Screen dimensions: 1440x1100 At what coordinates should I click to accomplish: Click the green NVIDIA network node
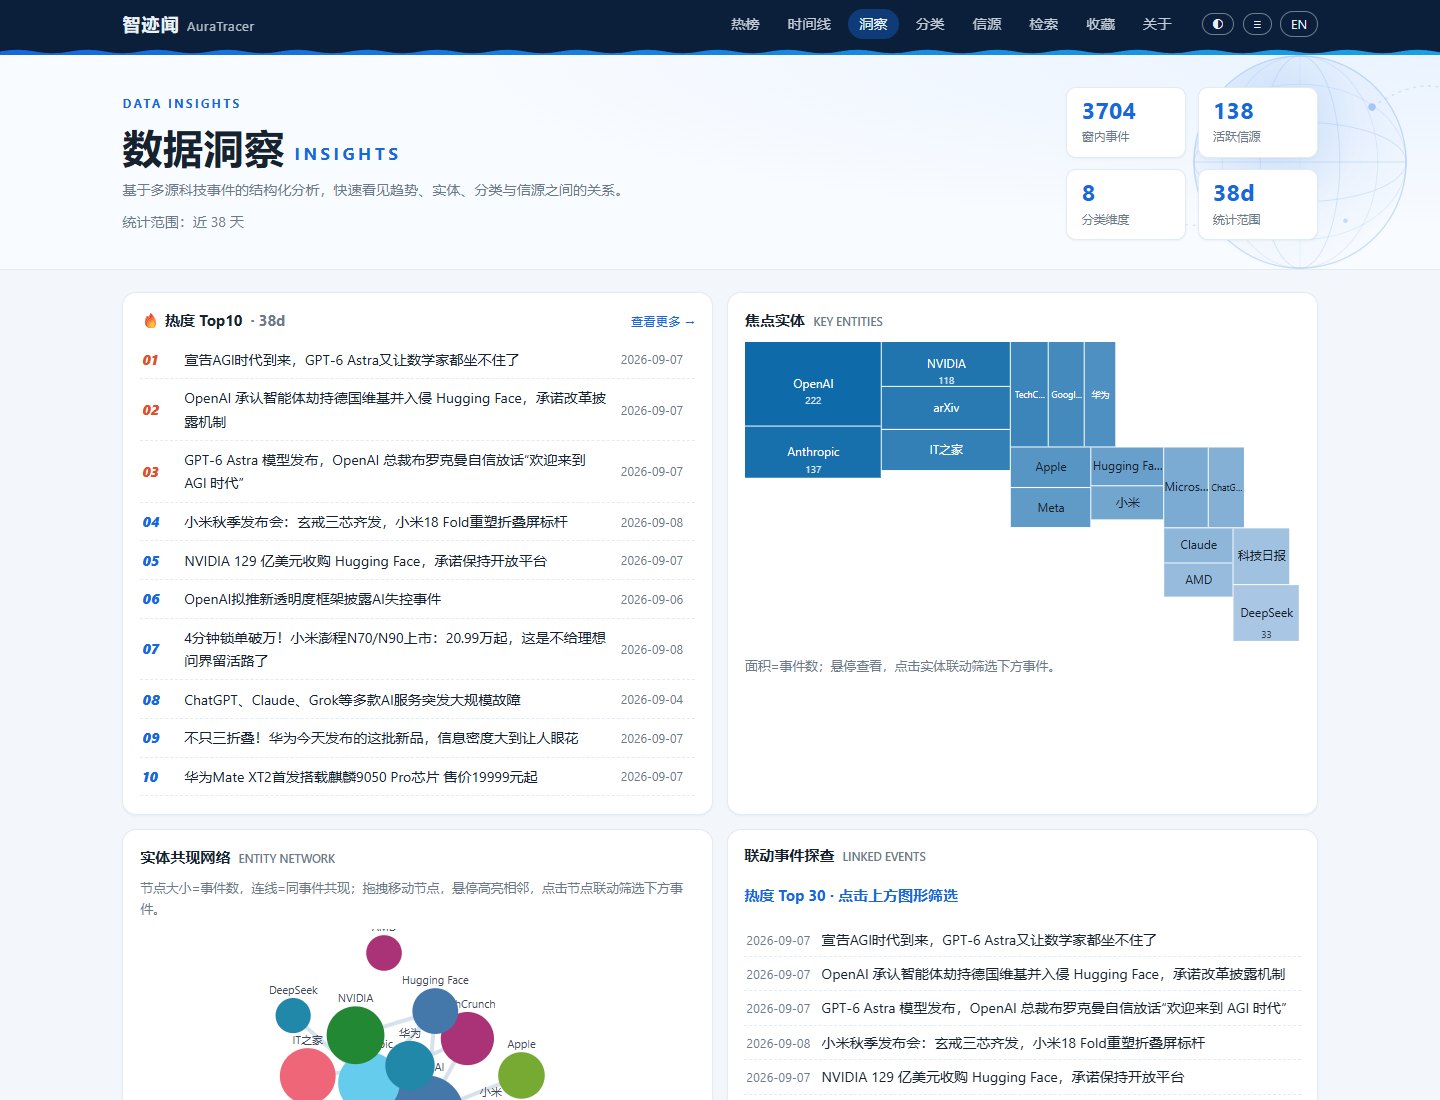[x=355, y=1035]
